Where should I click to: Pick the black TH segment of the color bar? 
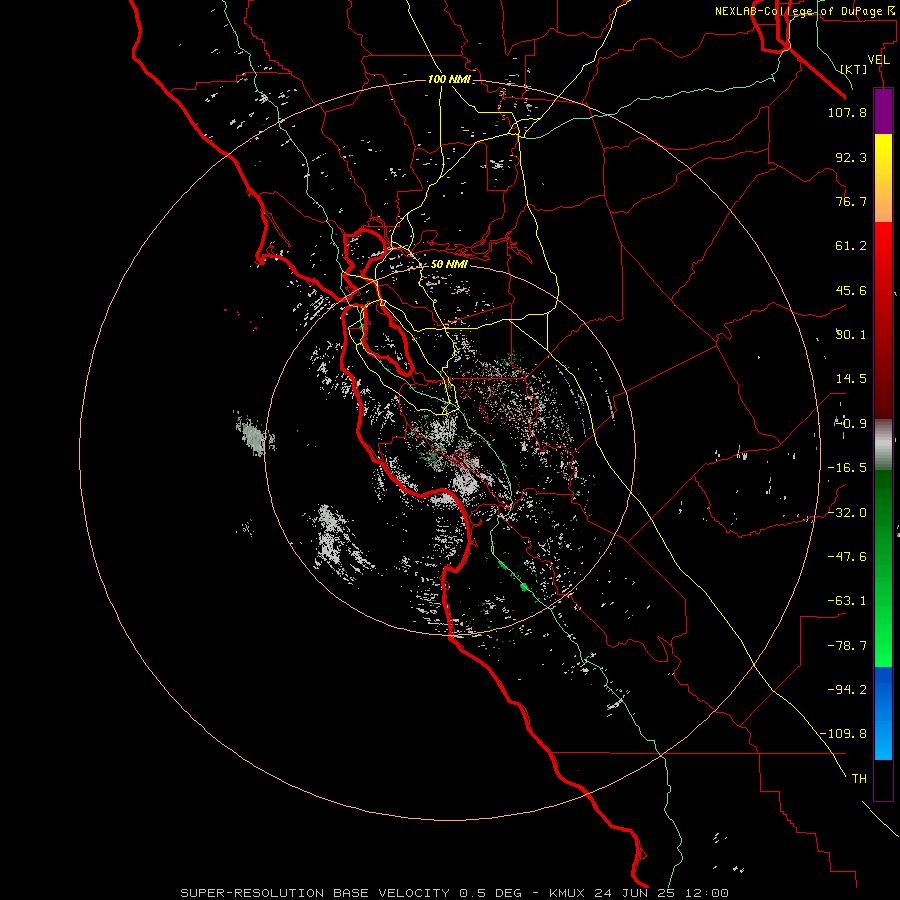coord(883,780)
